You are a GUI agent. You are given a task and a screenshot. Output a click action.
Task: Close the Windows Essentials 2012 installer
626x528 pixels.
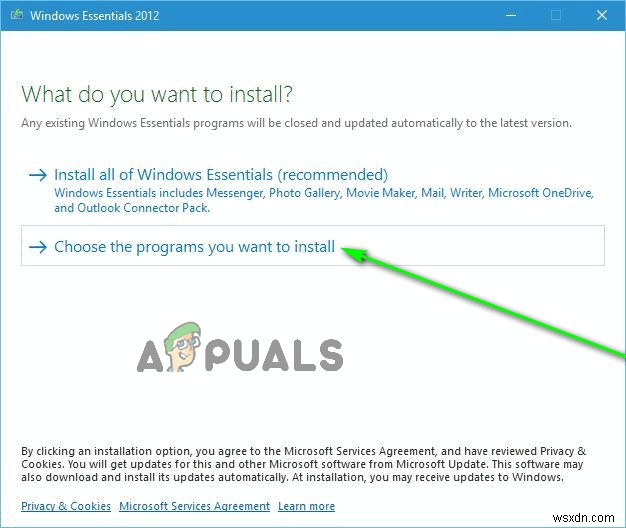tap(602, 15)
